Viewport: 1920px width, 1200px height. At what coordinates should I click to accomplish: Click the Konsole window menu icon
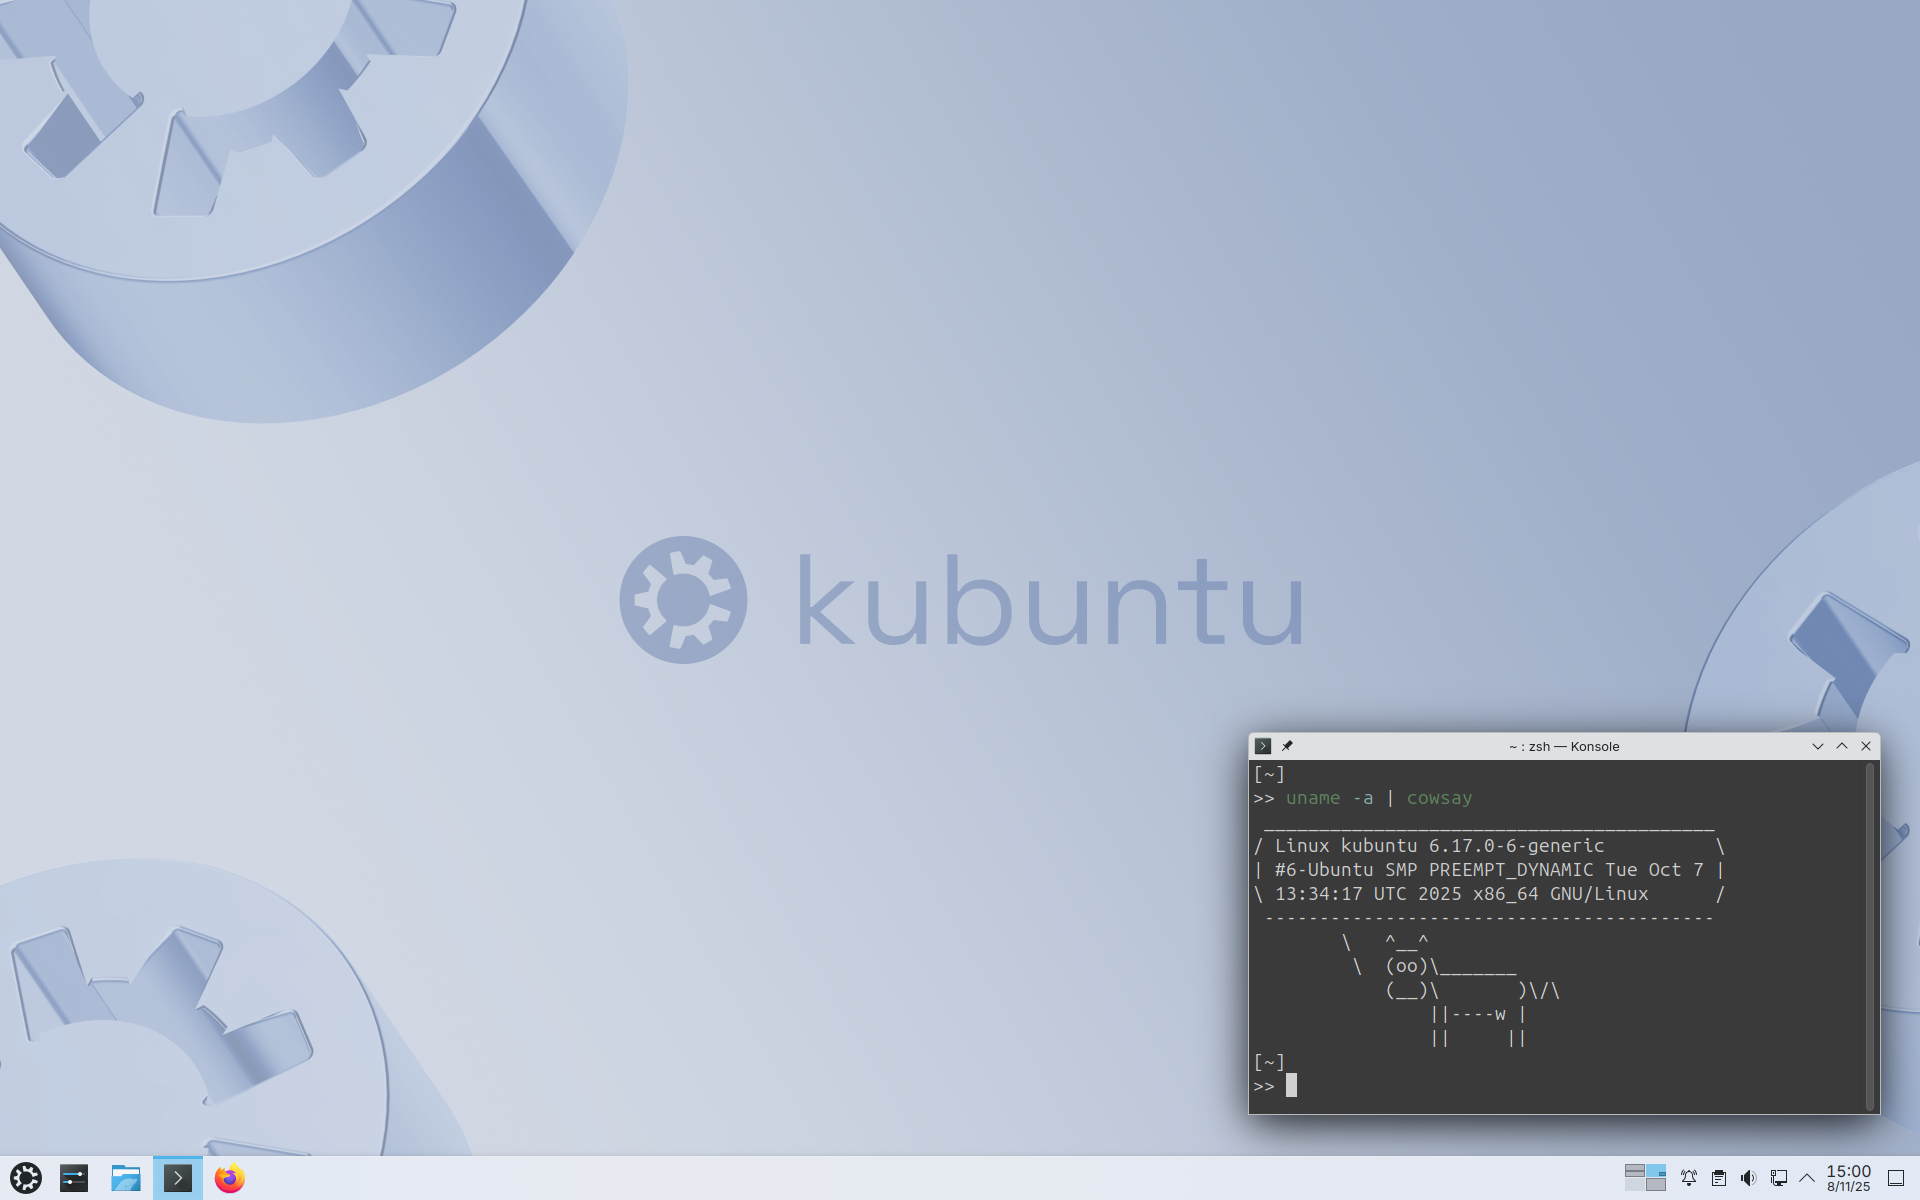(1263, 746)
